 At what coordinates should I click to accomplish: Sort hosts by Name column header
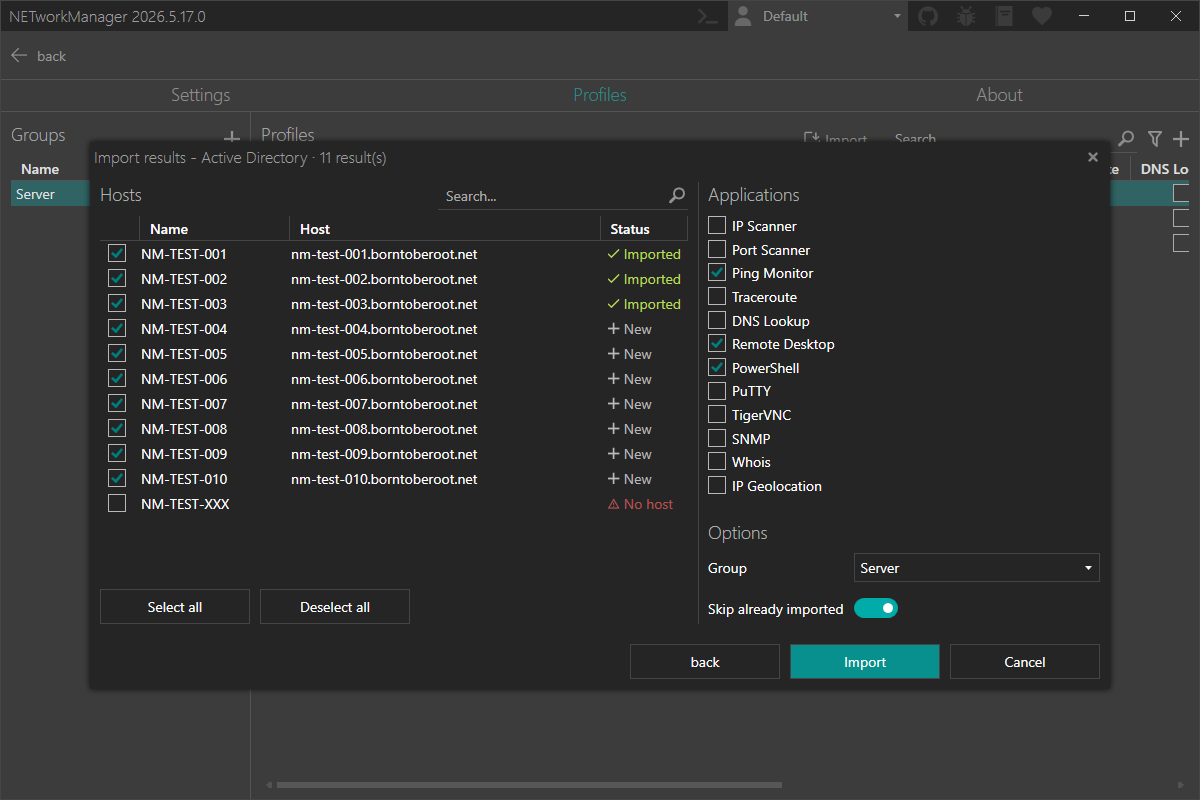click(214, 229)
